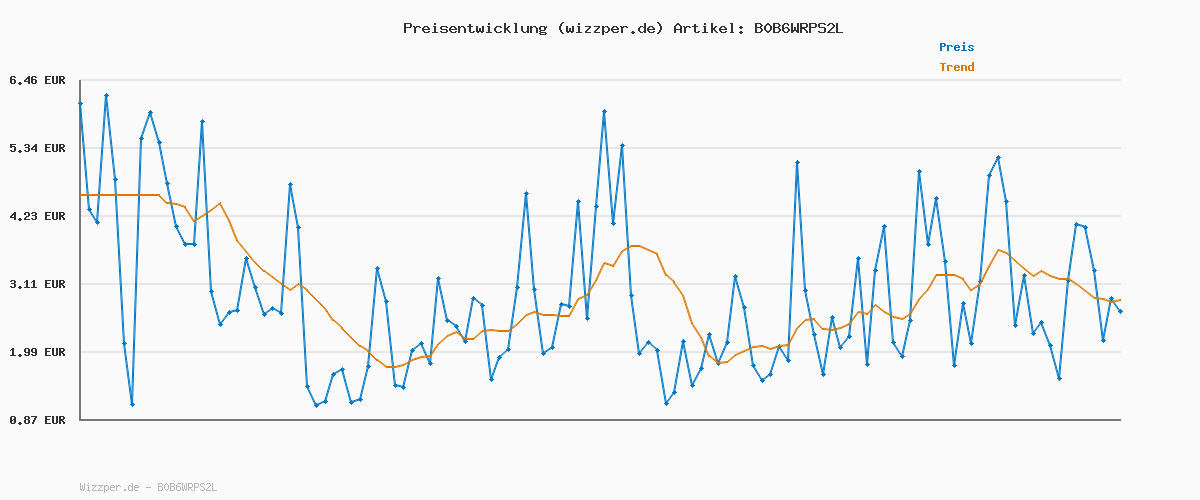Click the "4.23 EUR" axis label
1200x500 pixels.
(x=37, y=216)
